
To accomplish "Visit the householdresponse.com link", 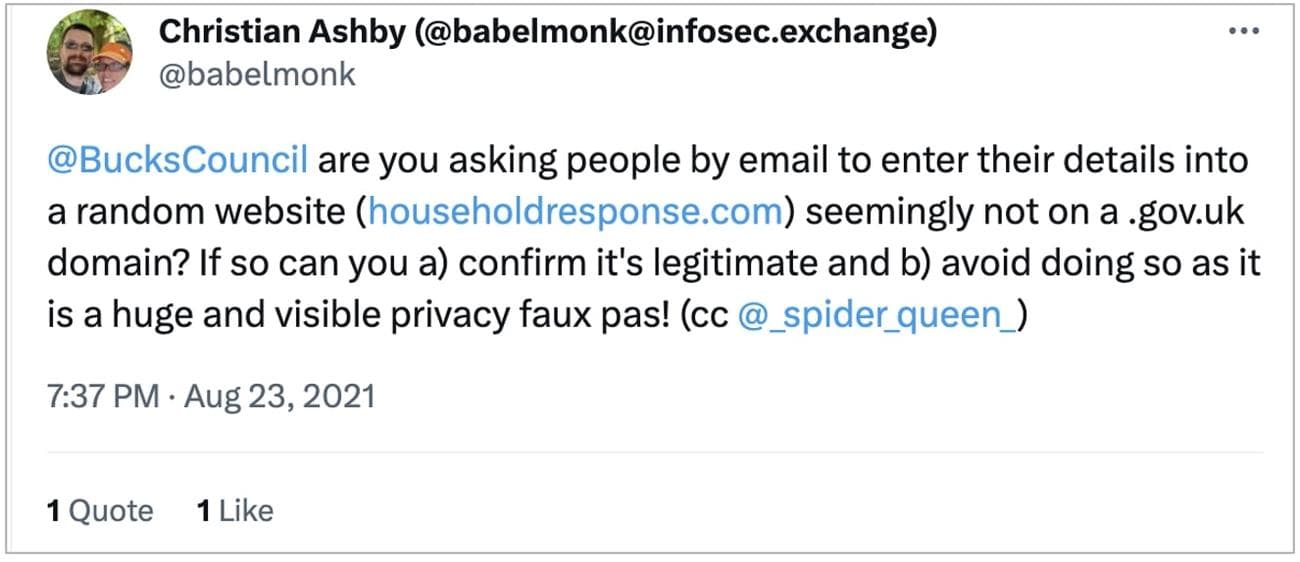I will click(x=574, y=212).
